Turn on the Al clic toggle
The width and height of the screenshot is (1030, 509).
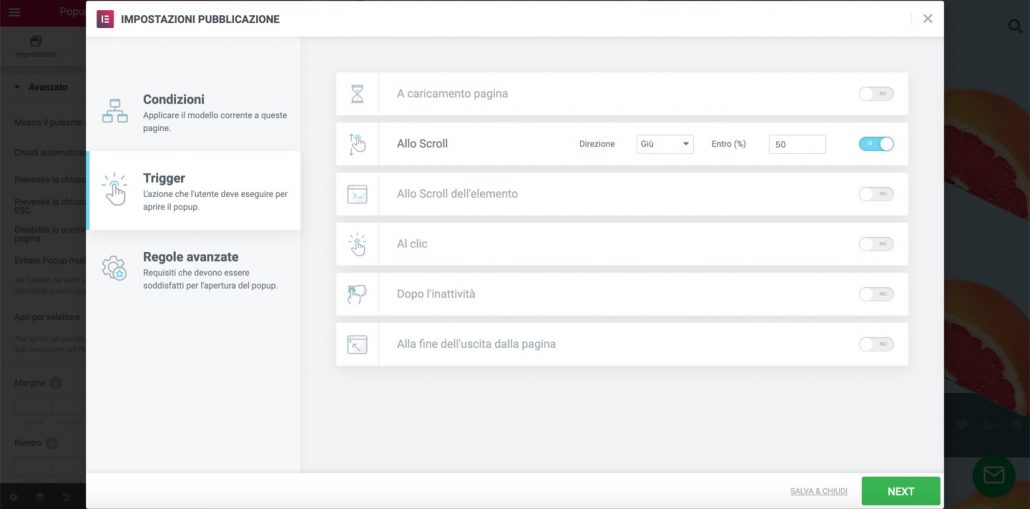point(876,244)
